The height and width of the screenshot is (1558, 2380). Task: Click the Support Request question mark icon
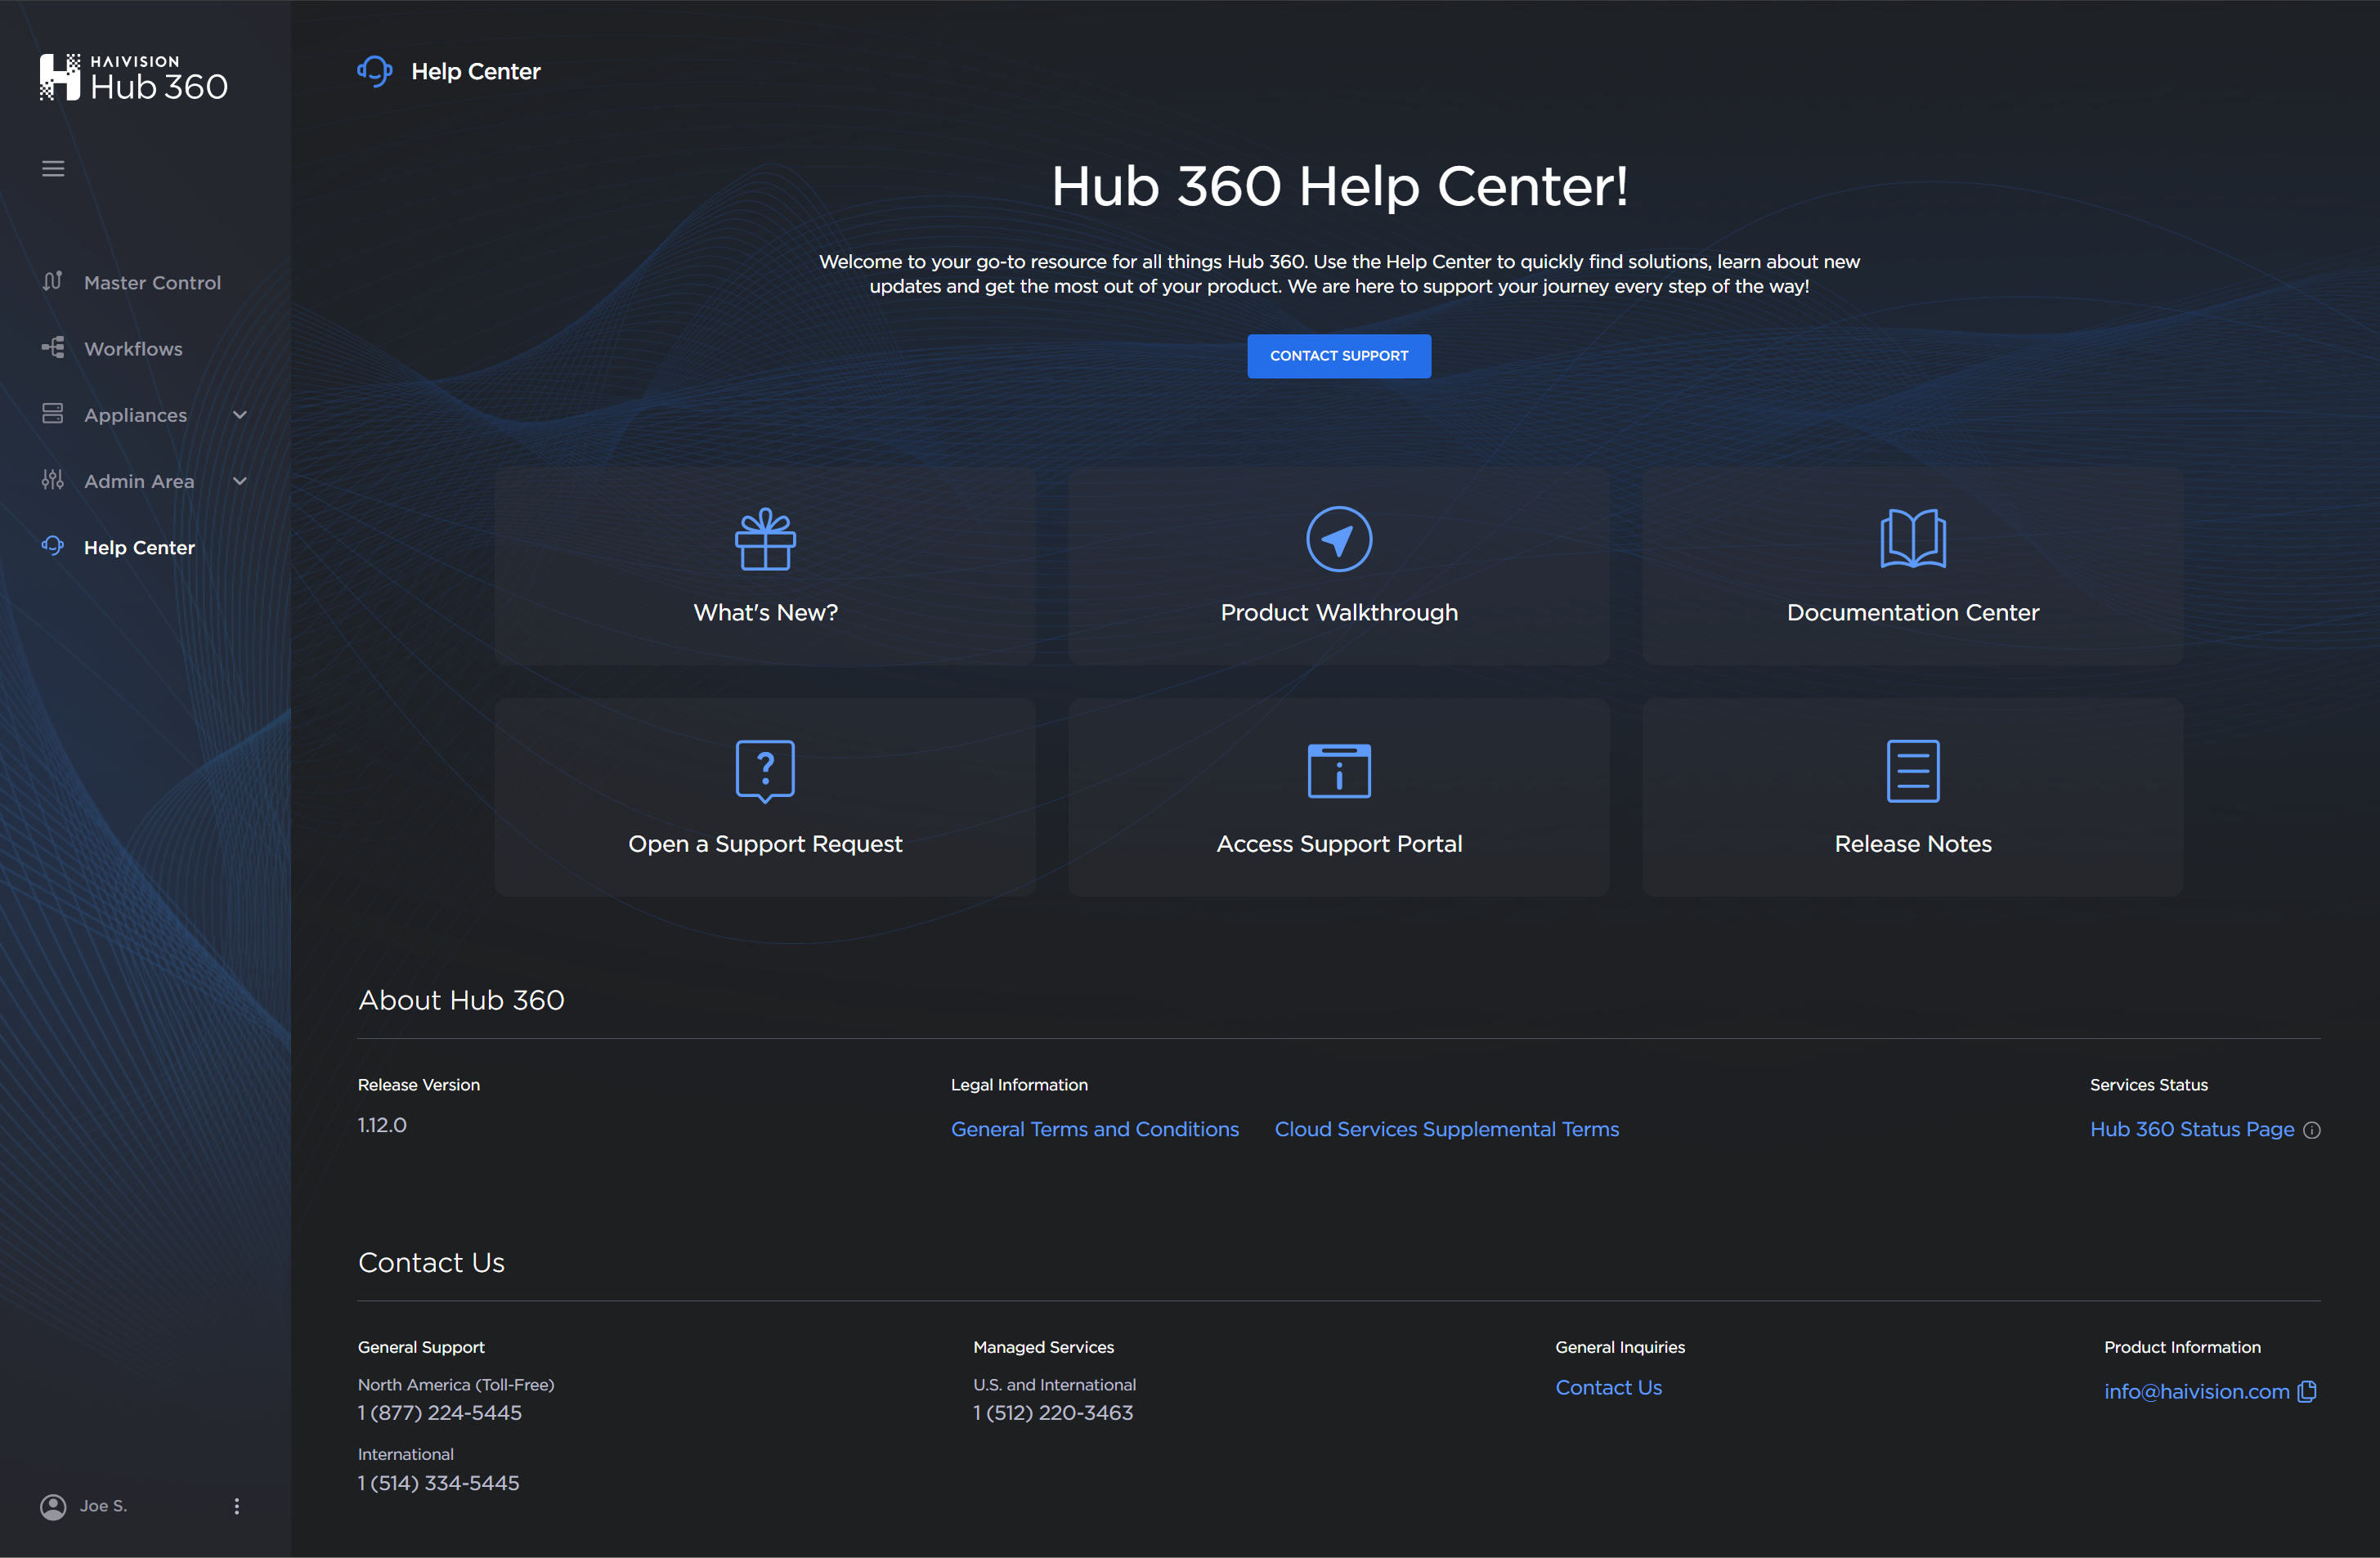click(x=765, y=771)
